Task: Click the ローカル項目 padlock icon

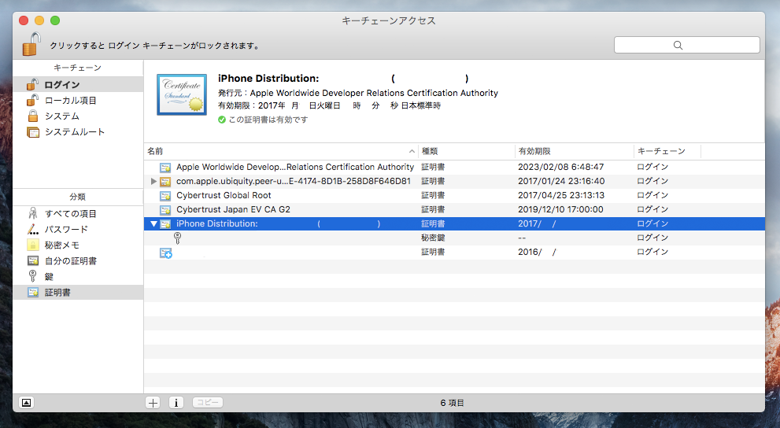Action: (x=32, y=100)
